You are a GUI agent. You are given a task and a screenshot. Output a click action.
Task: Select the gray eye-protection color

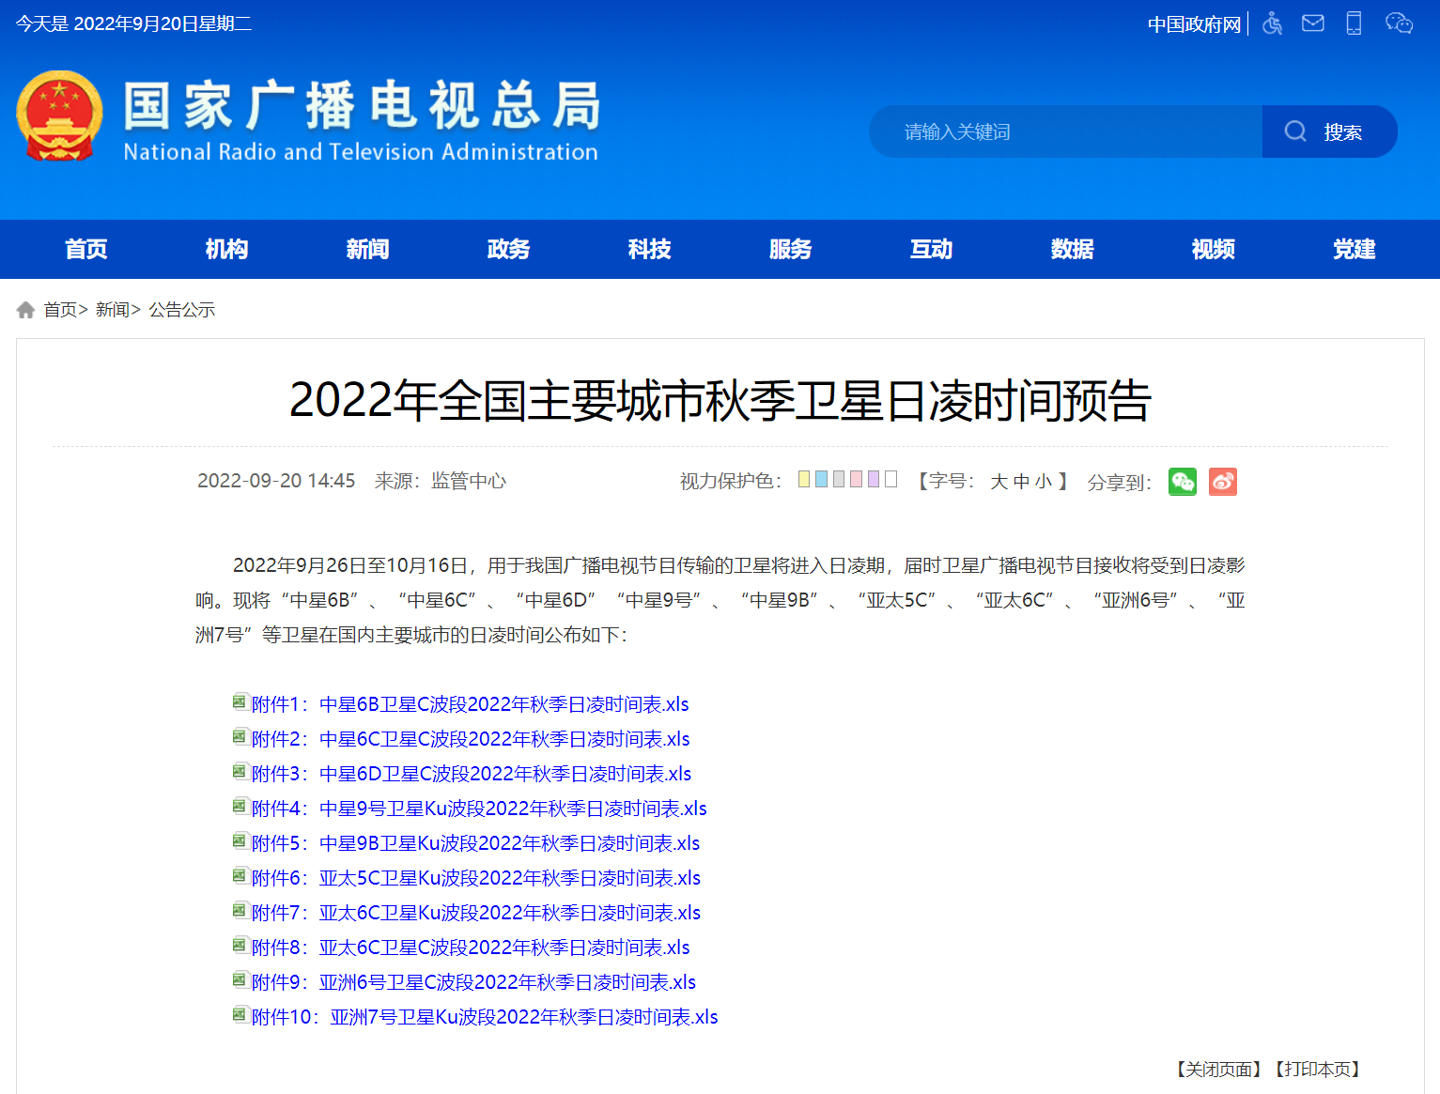839,479
